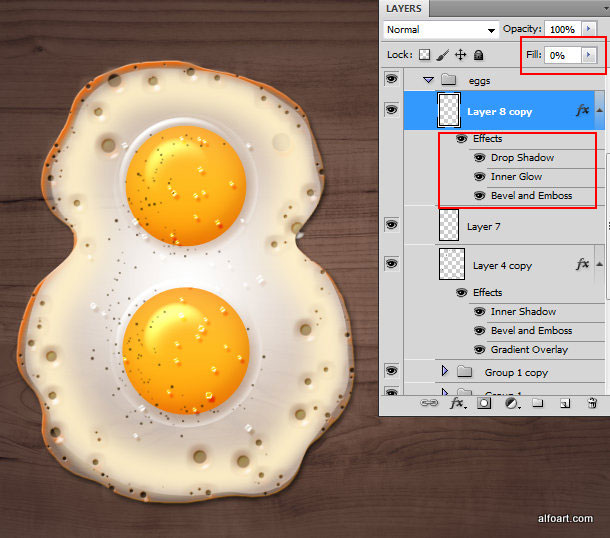Open the Normal blend mode dropdown
The width and height of the screenshot is (610, 538).
coord(442,30)
